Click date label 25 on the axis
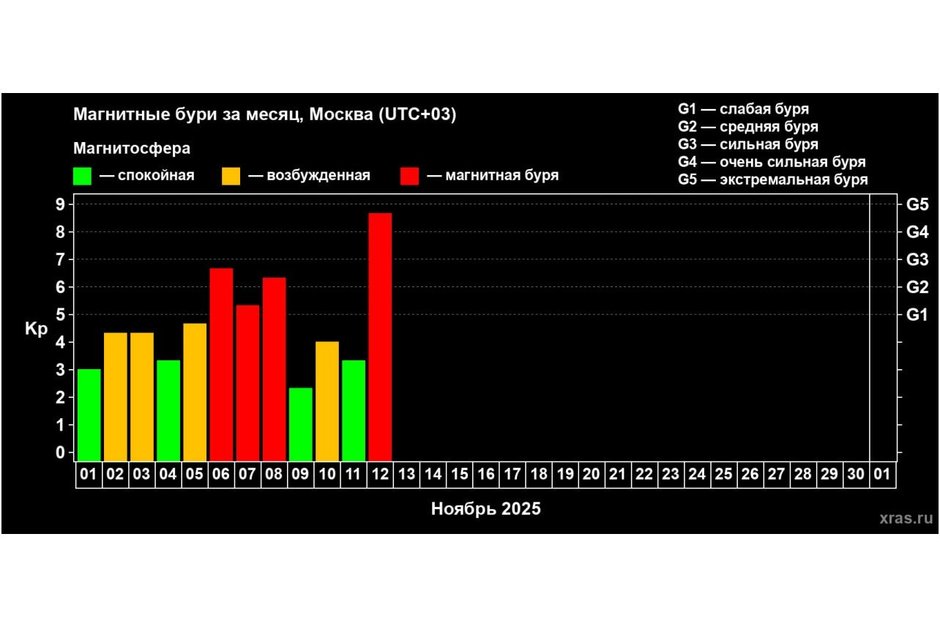The height and width of the screenshot is (627, 940). pyautogui.click(x=723, y=474)
